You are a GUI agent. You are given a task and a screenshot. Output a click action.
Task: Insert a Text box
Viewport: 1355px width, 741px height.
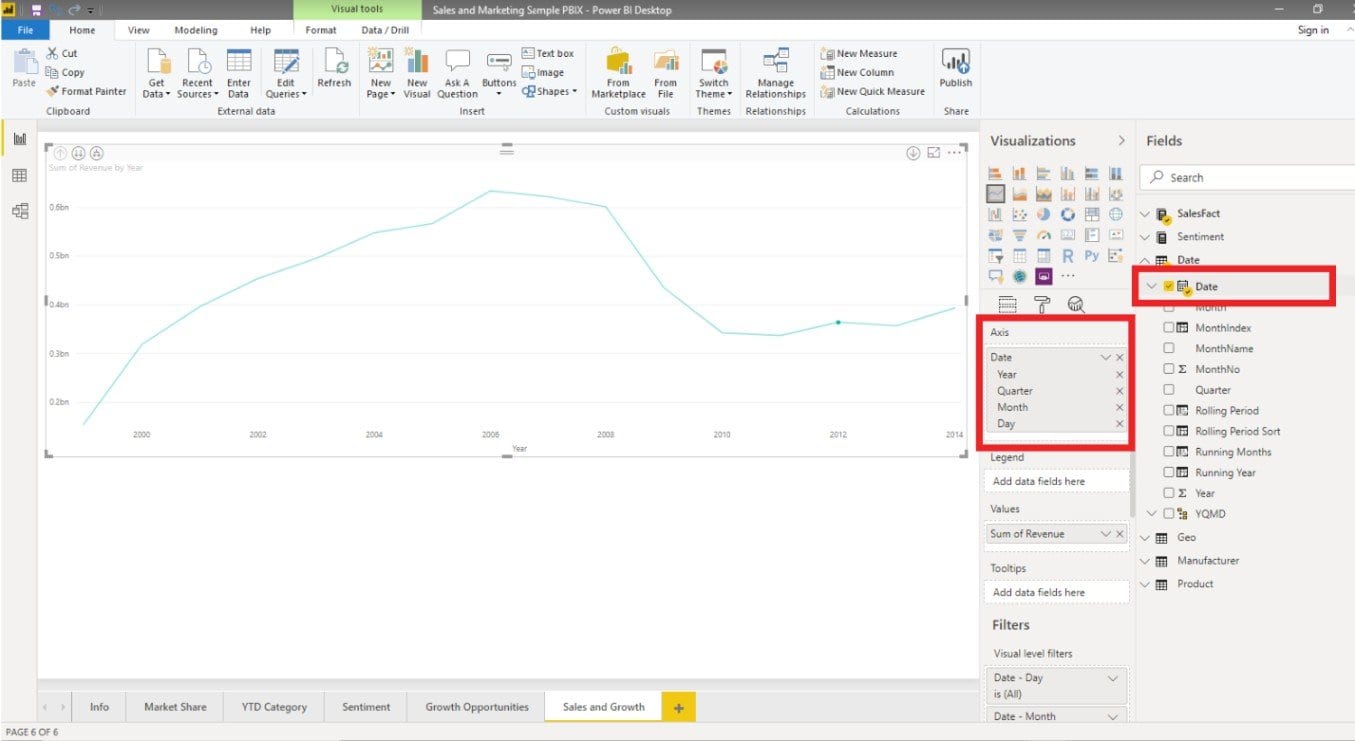548,53
